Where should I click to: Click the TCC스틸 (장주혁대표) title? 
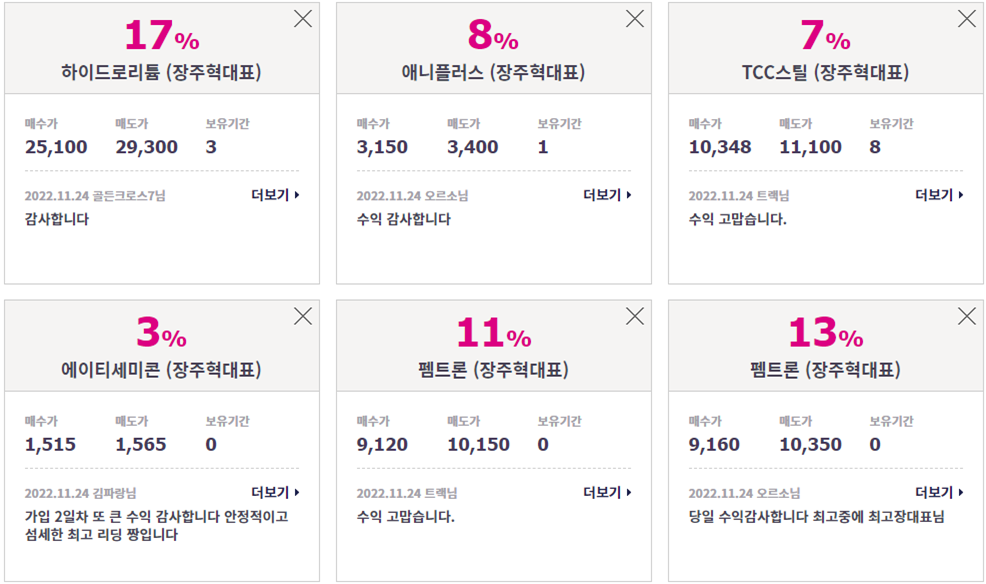pos(826,72)
